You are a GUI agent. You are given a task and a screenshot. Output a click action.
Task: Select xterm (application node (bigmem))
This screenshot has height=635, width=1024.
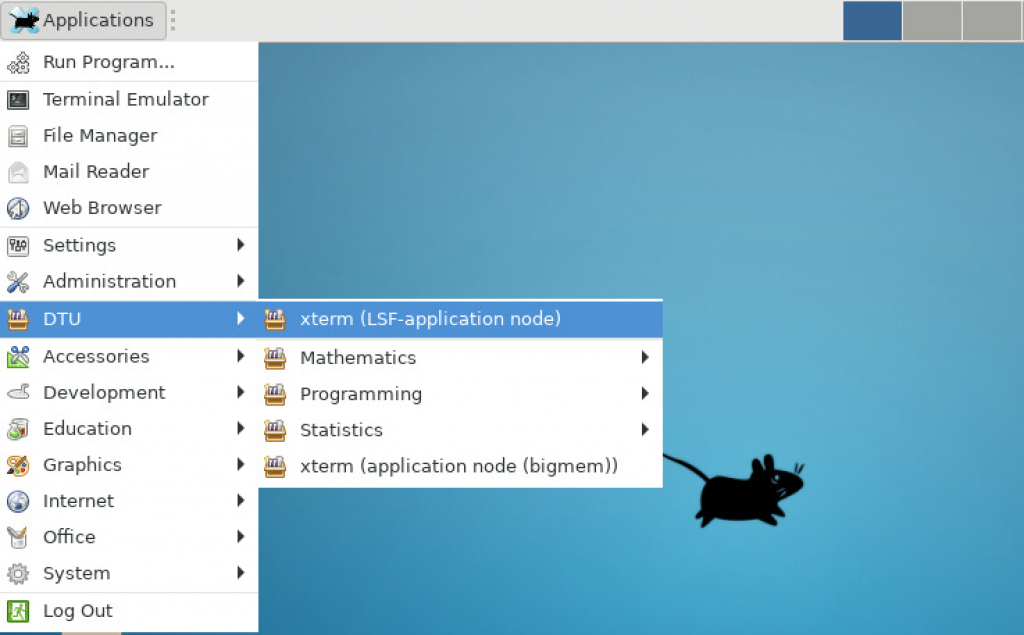(x=458, y=465)
